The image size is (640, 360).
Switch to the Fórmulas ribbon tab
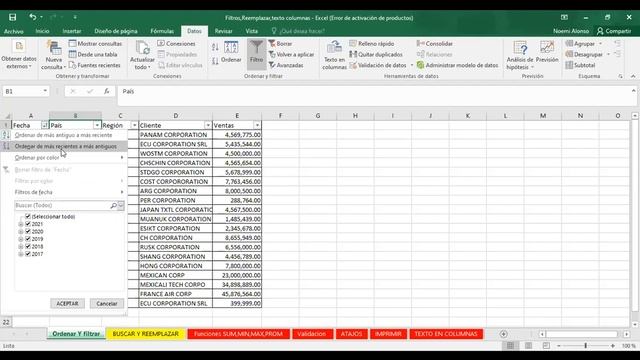(162, 31)
